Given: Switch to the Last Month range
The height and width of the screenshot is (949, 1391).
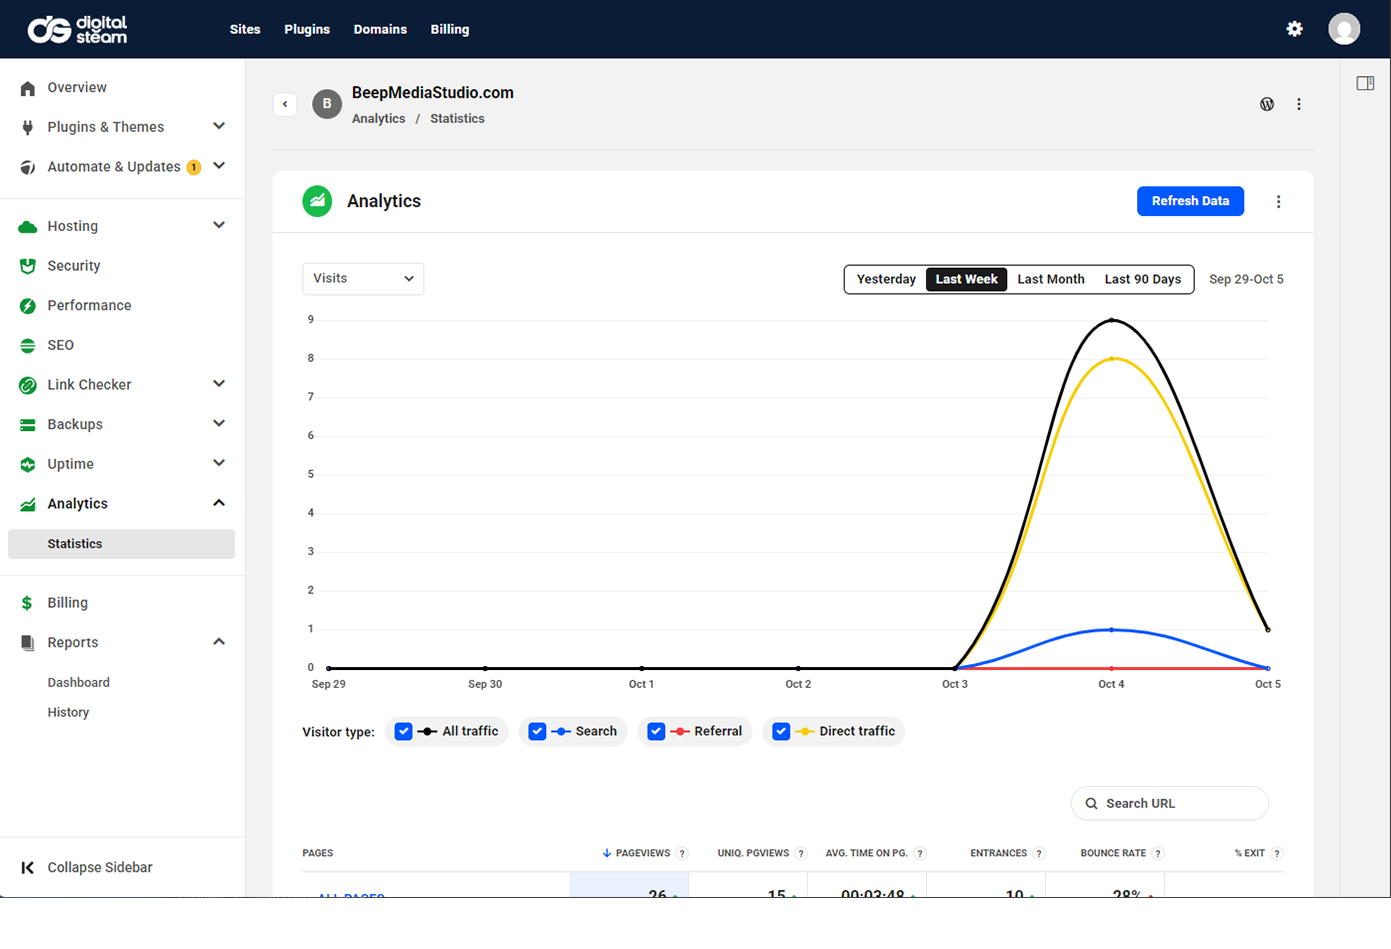Looking at the screenshot, I should point(1050,279).
